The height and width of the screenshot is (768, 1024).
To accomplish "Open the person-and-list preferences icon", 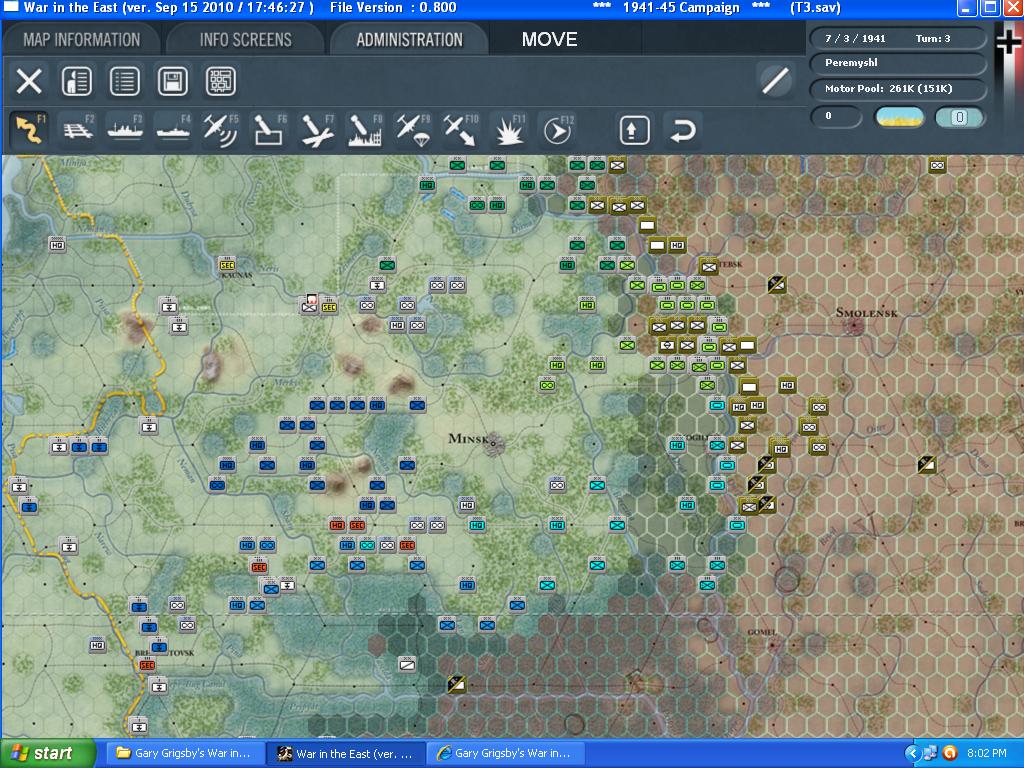I will (77, 82).
